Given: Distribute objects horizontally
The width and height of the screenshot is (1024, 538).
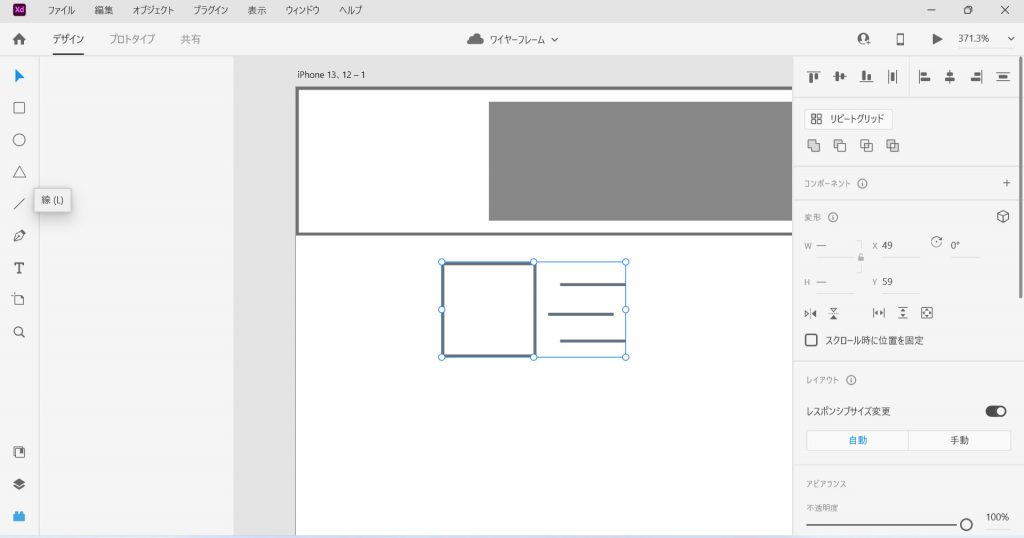Looking at the screenshot, I should pos(893,76).
